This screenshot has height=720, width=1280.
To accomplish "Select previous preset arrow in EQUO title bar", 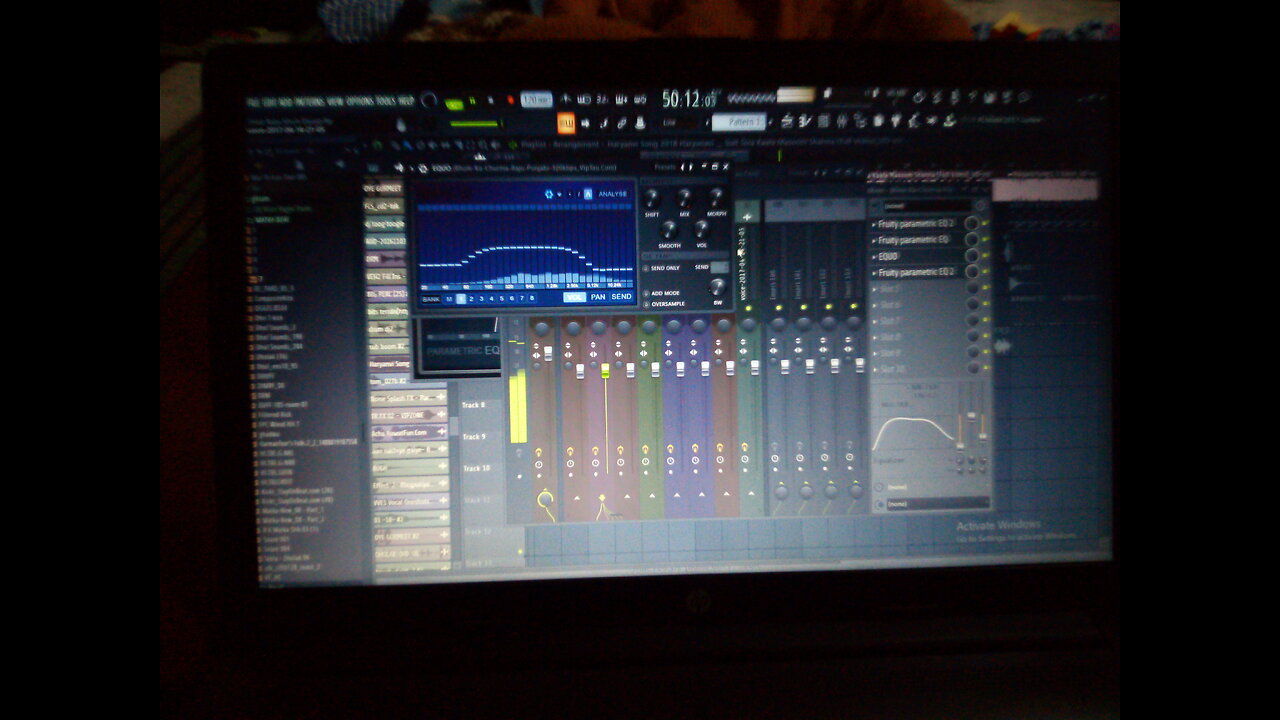I will coord(683,167).
